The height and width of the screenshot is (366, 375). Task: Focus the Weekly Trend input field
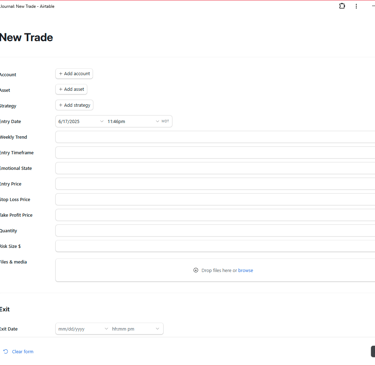click(215, 137)
